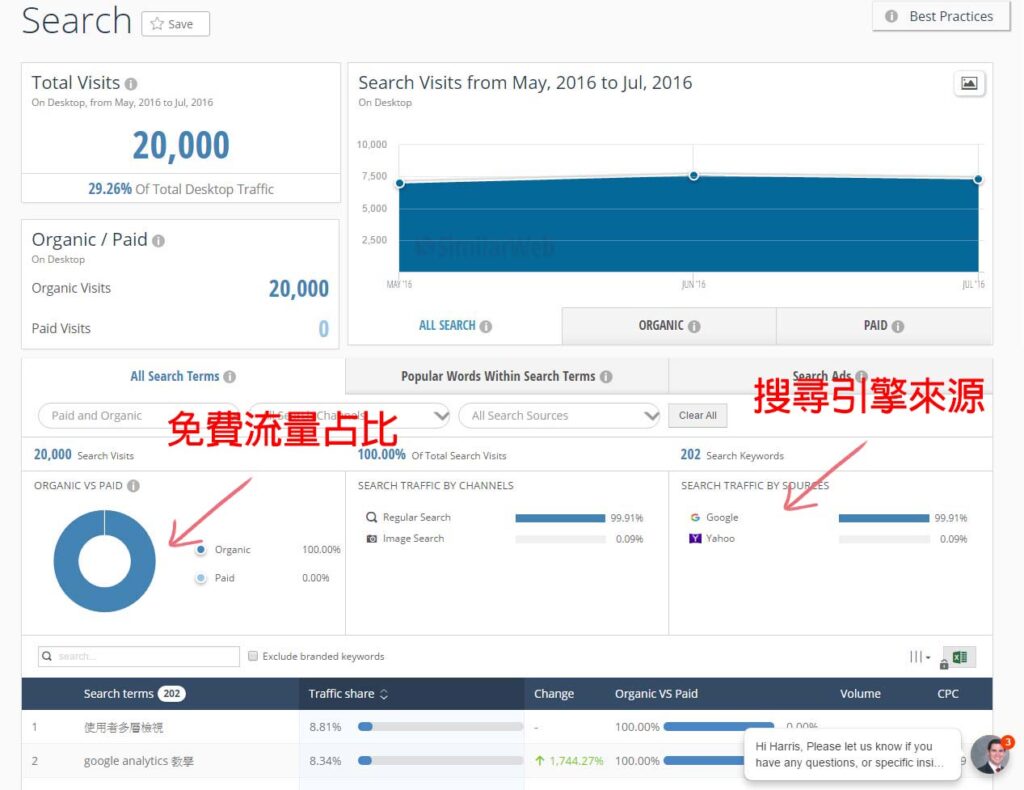The width and height of the screenshot is (1024, 790).
Task: Click the Organic VS Paid column header
Action: pyautogui.click(x=656, y=694)
